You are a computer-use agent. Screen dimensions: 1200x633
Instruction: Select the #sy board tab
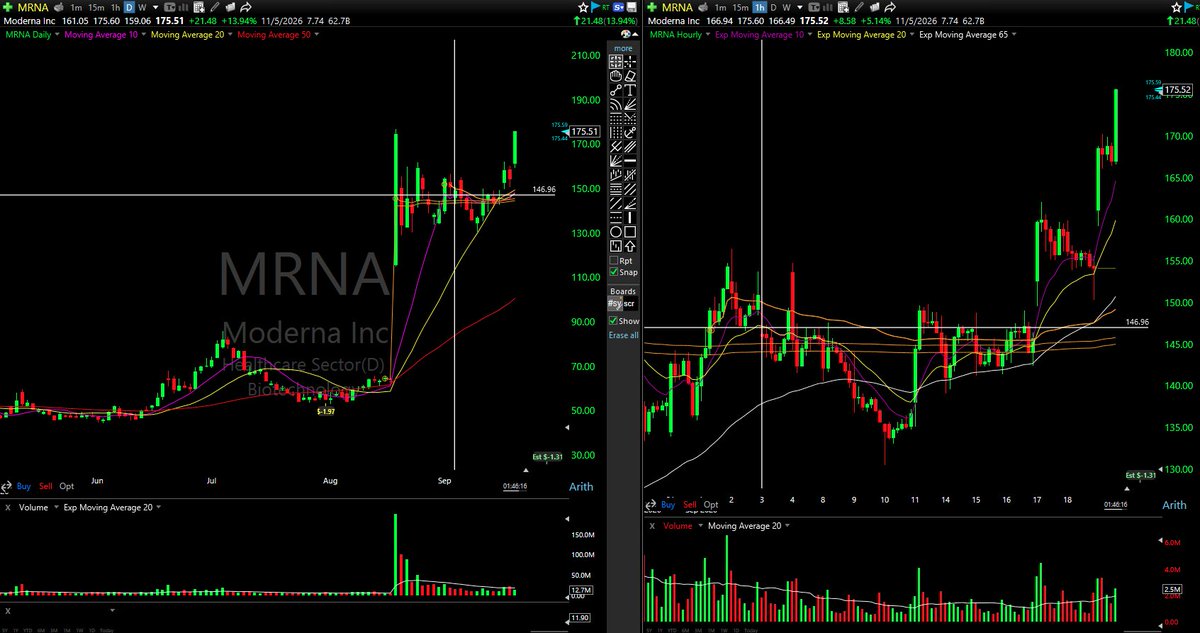point(614,303)
